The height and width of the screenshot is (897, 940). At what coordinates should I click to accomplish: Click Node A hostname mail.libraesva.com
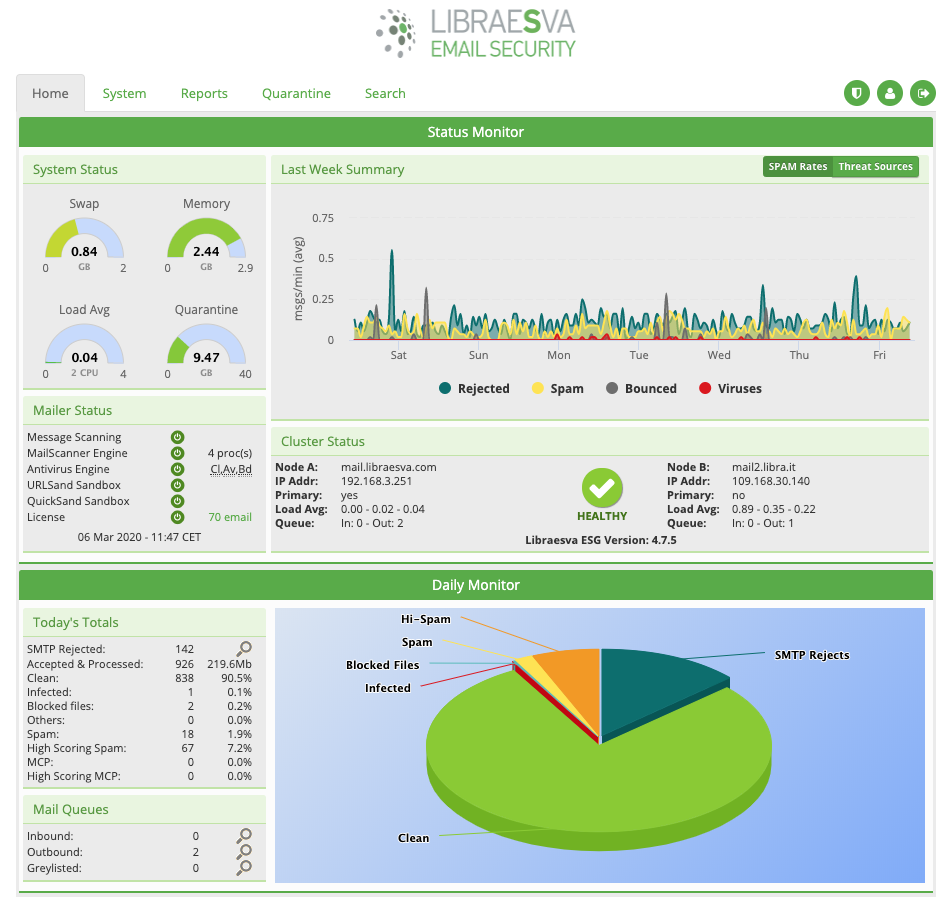(388, 467)
